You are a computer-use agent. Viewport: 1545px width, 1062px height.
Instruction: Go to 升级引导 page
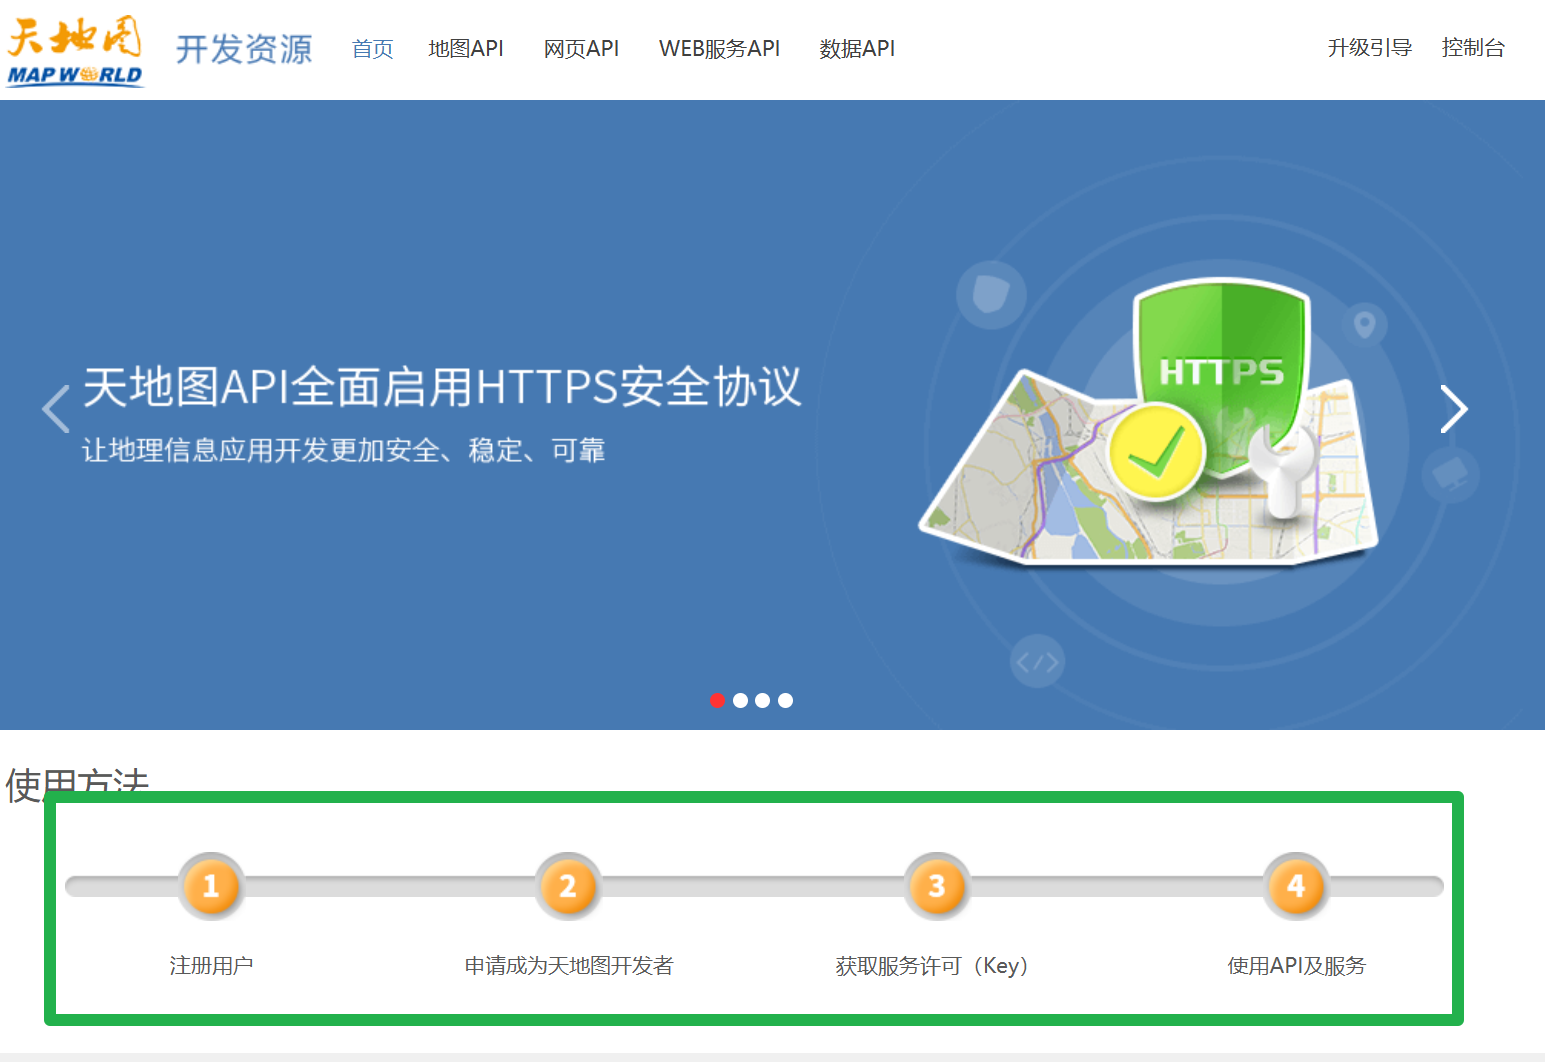coord(1369,47)
